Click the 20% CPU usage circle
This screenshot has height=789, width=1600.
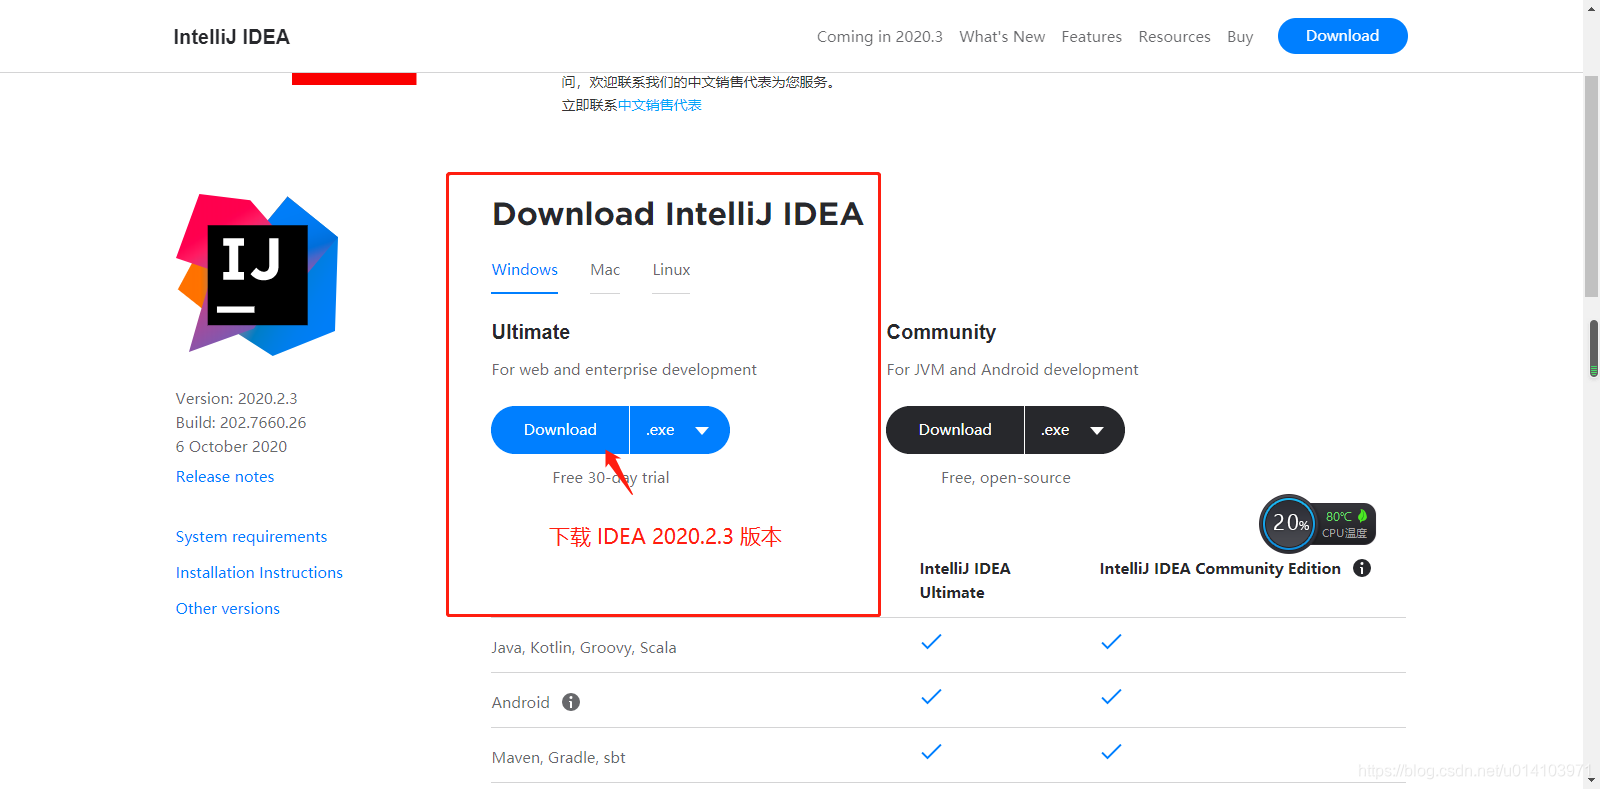coord(1289,523)
